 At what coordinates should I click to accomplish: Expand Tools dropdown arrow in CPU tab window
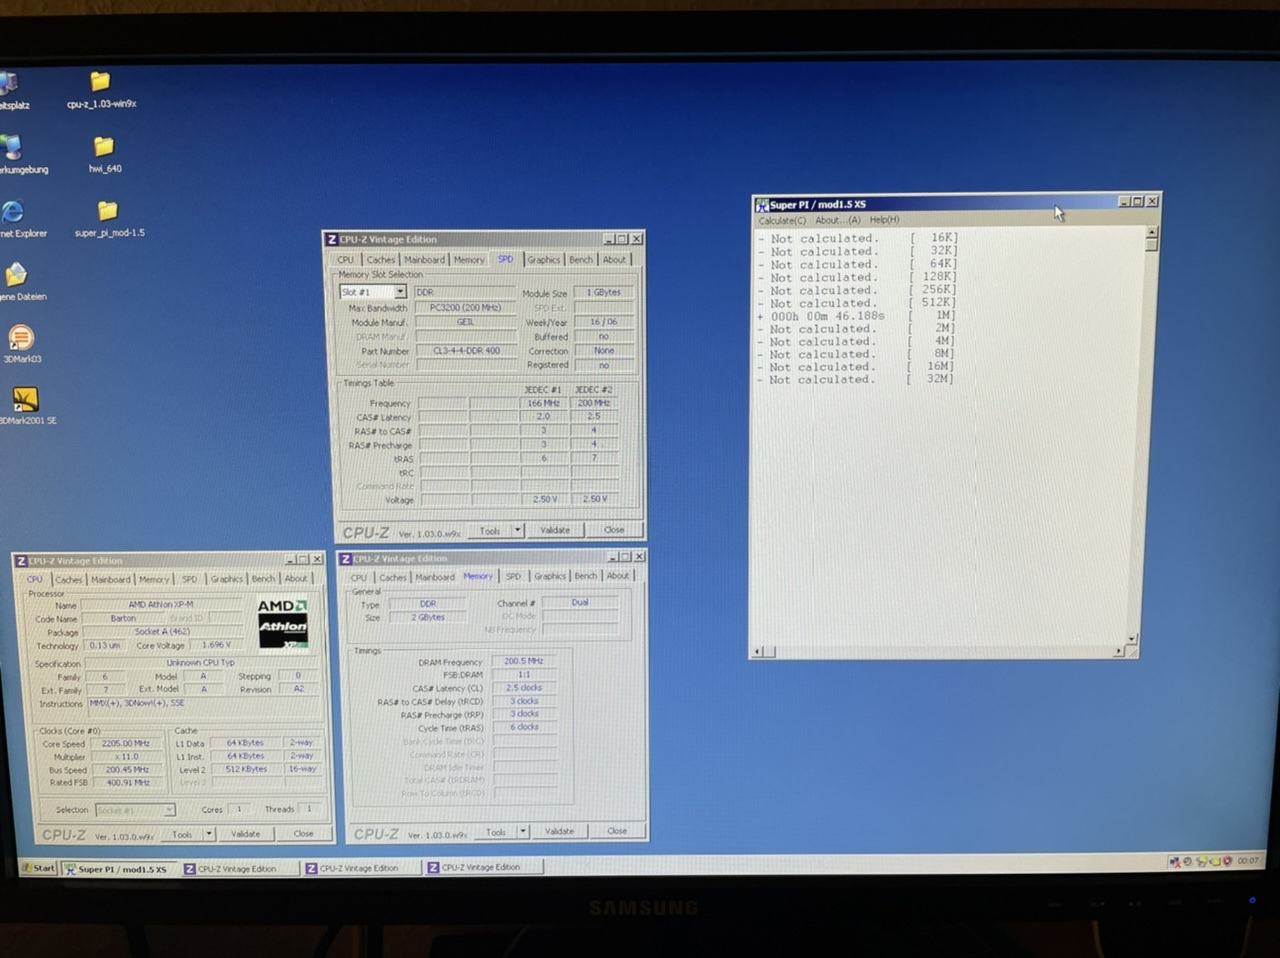209,833
